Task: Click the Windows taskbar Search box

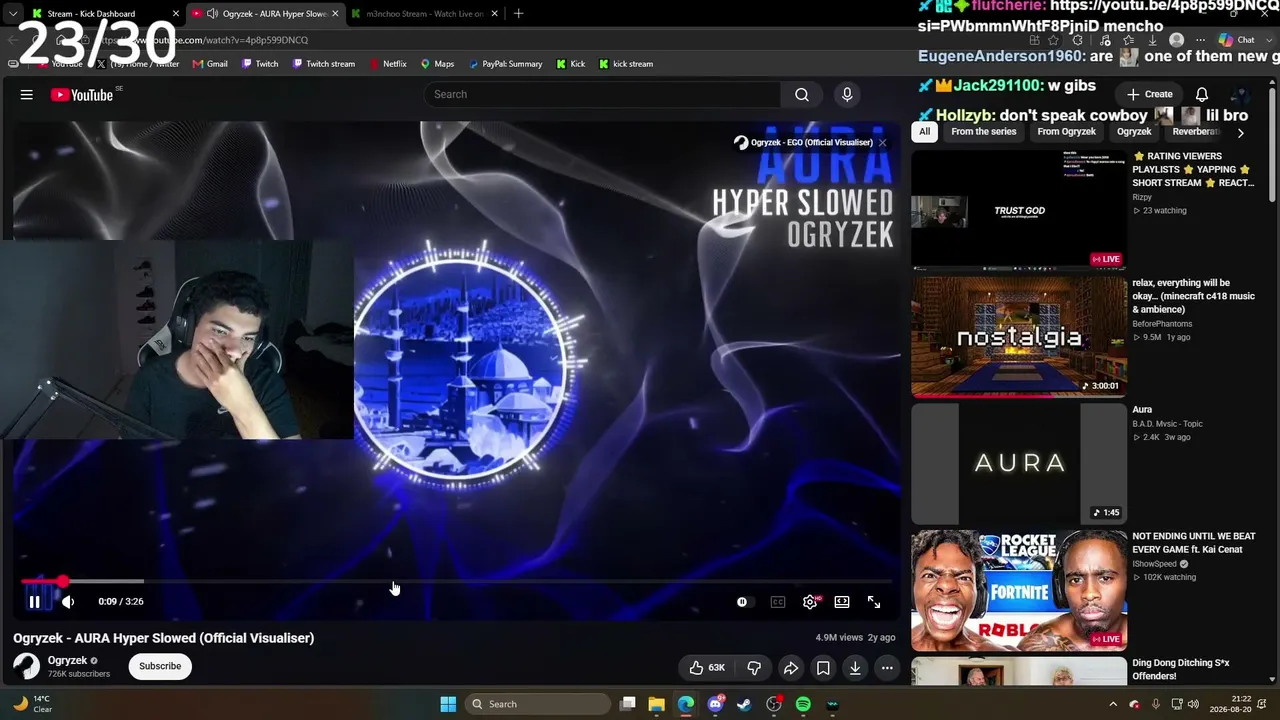Action: tap(536, 704)
